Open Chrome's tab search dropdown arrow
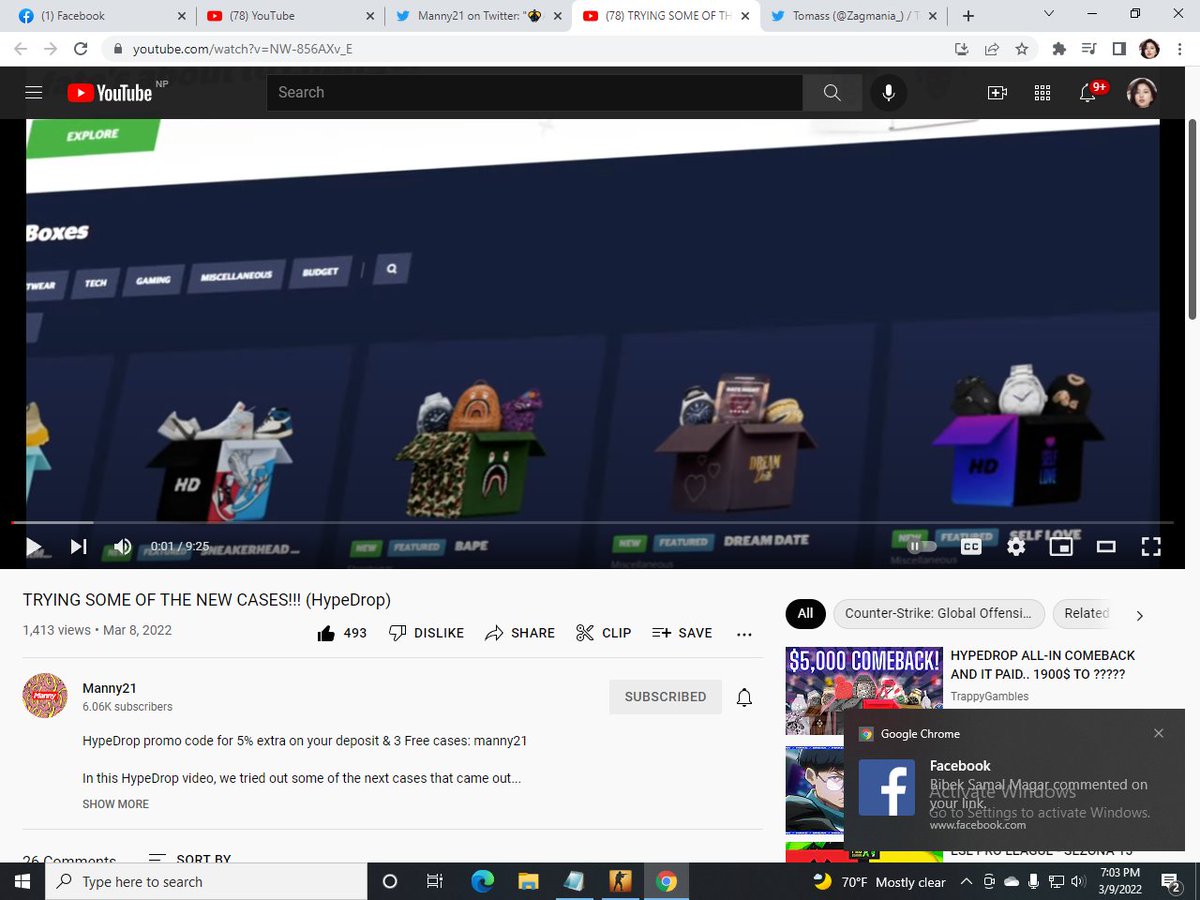Screen dimensions: 1200x900 click(x=1048, y=15)
